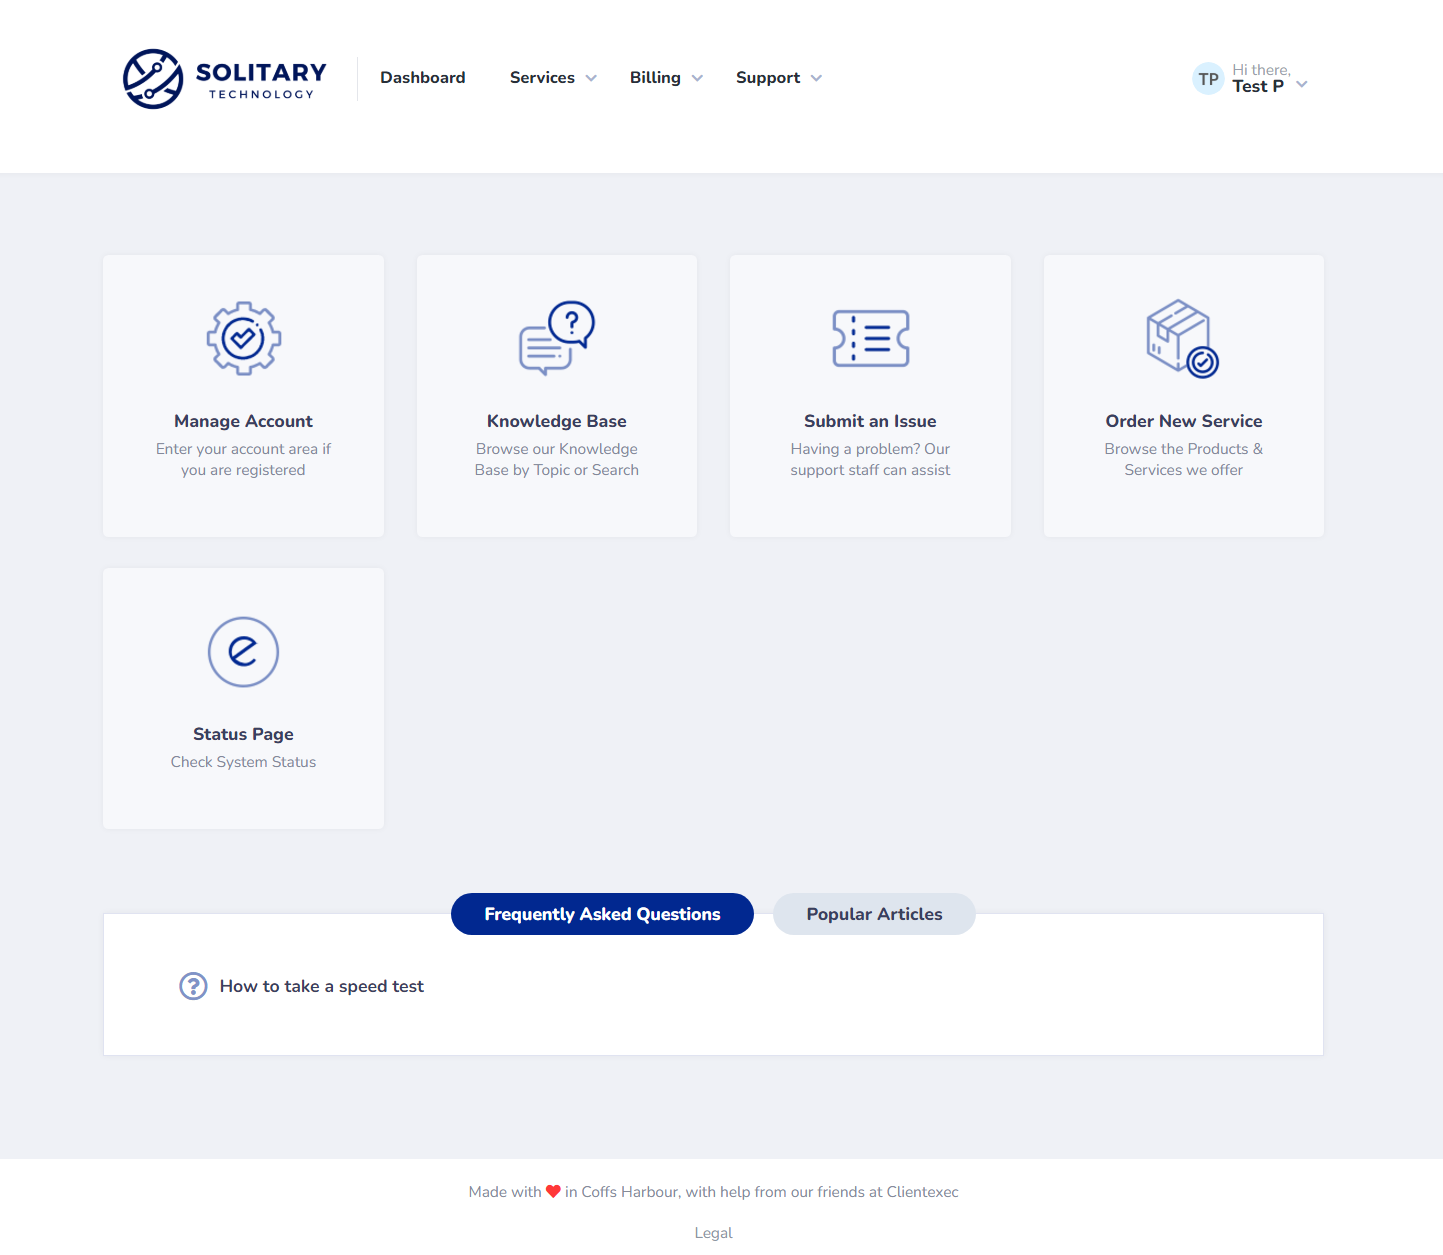This screenshot has width=1443, height=1255.
Task: Click the TP user avatar
Action: tap(1208, 79)
